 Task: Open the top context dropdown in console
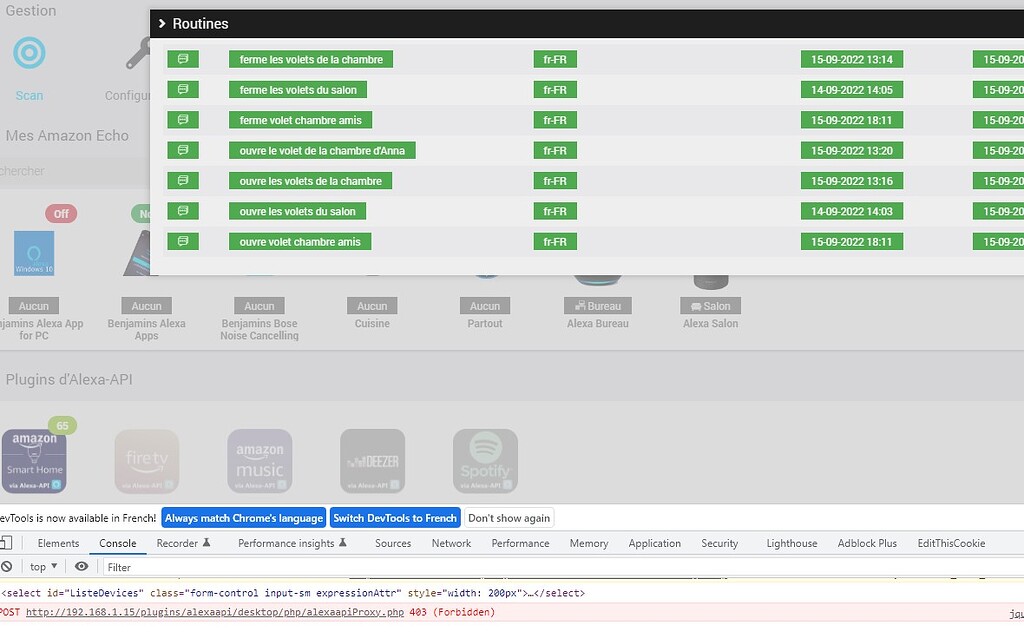pos(43,567)
